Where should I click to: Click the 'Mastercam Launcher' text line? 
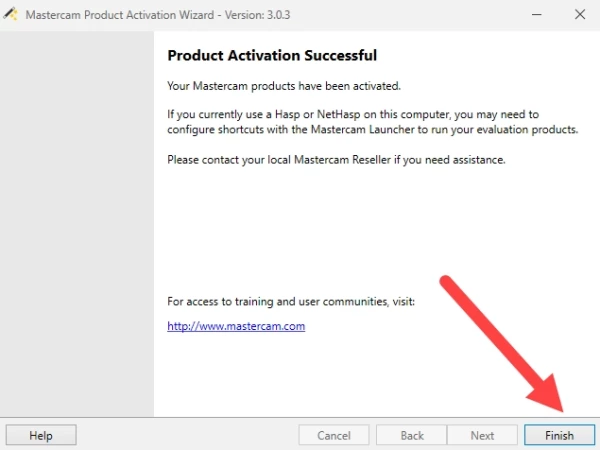point(372,130)
